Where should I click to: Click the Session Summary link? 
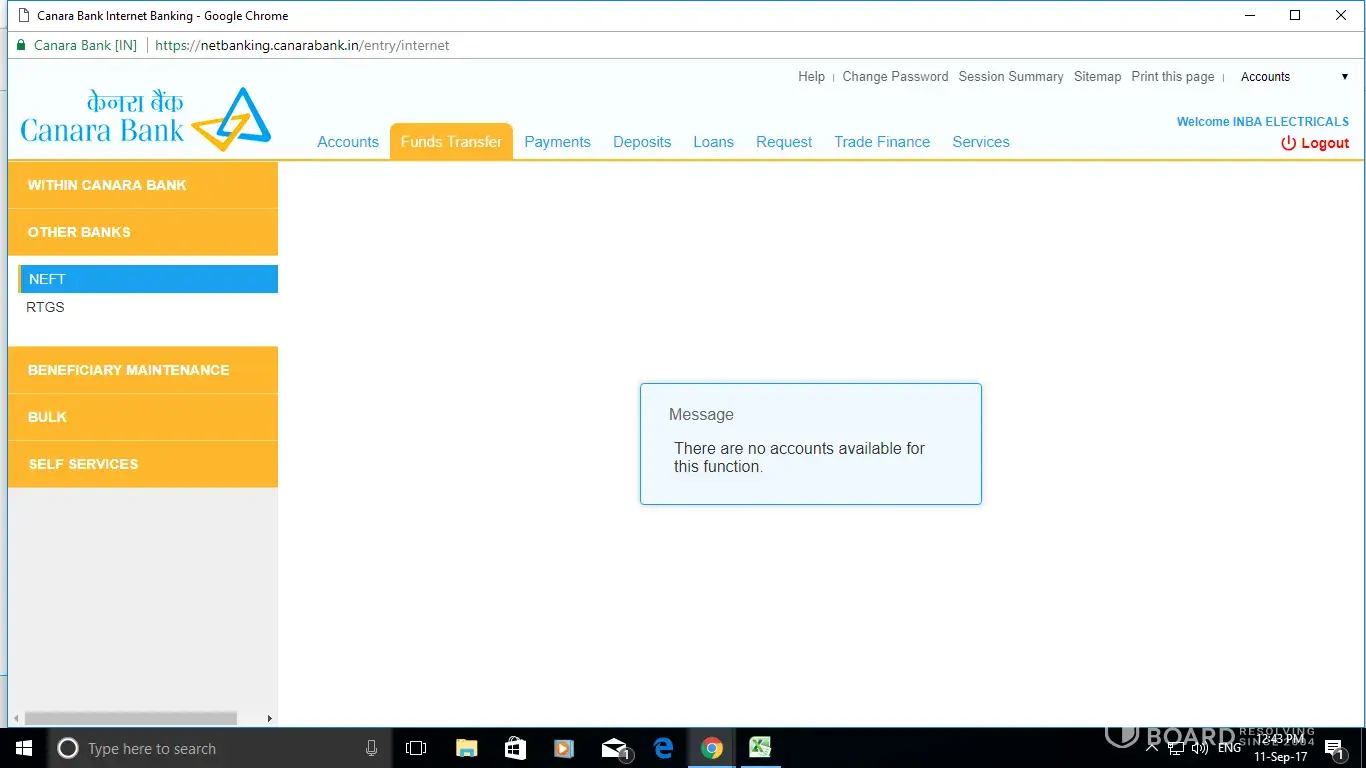(1010, 77)
